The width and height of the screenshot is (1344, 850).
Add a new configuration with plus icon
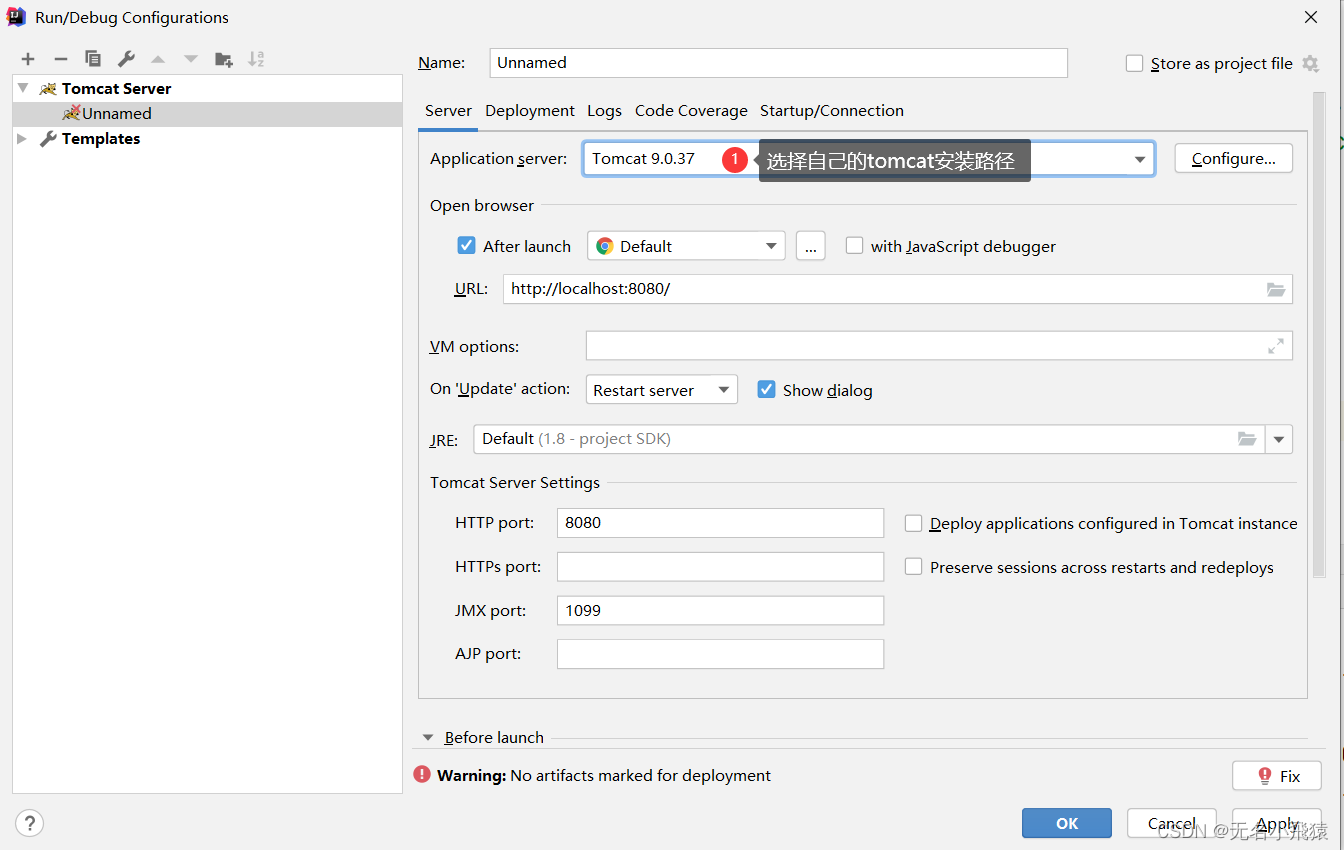[28, 59]
